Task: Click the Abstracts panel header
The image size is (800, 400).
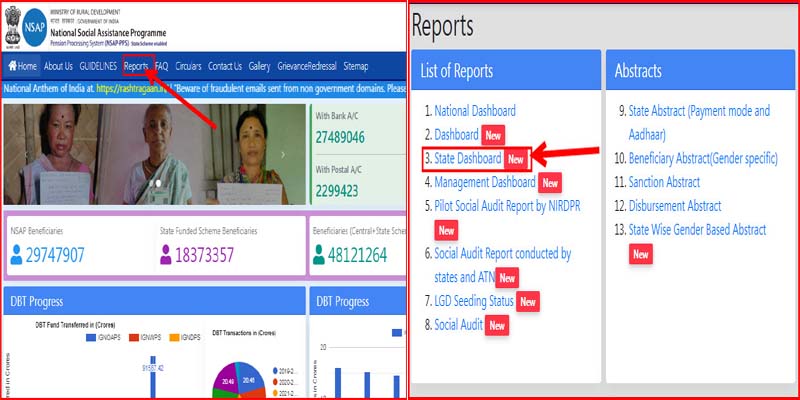Action: 701,70
